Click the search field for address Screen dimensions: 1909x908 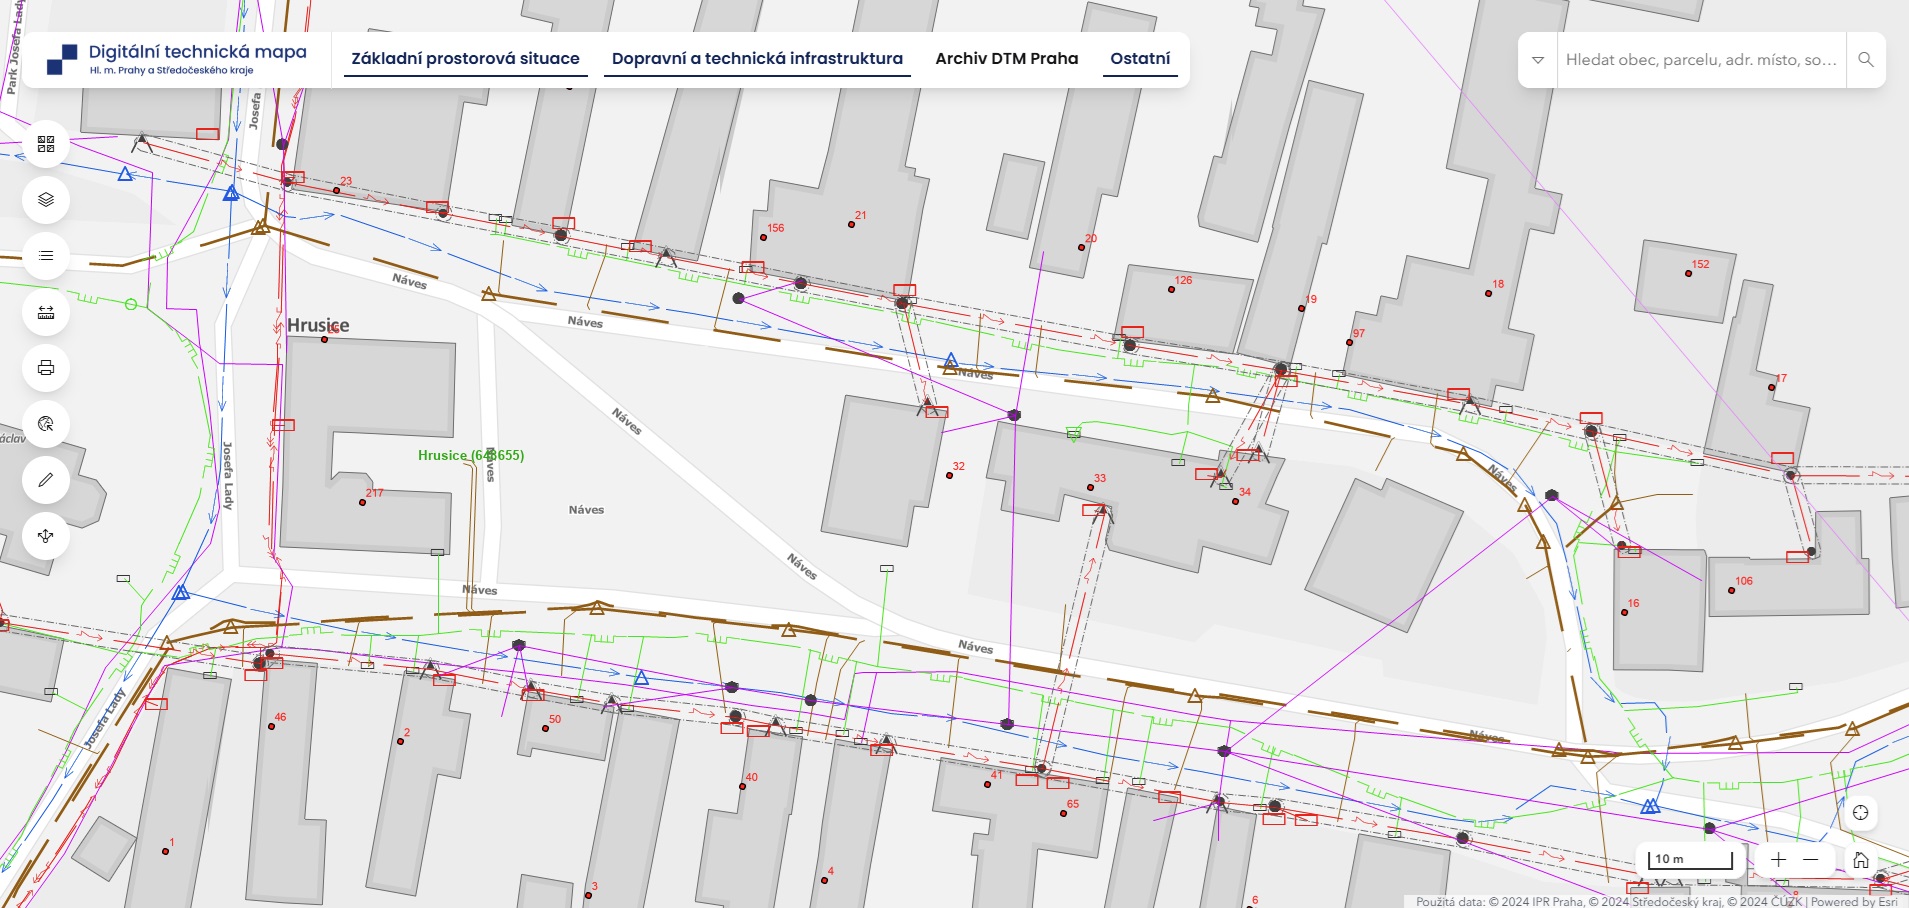point(1700,60)
